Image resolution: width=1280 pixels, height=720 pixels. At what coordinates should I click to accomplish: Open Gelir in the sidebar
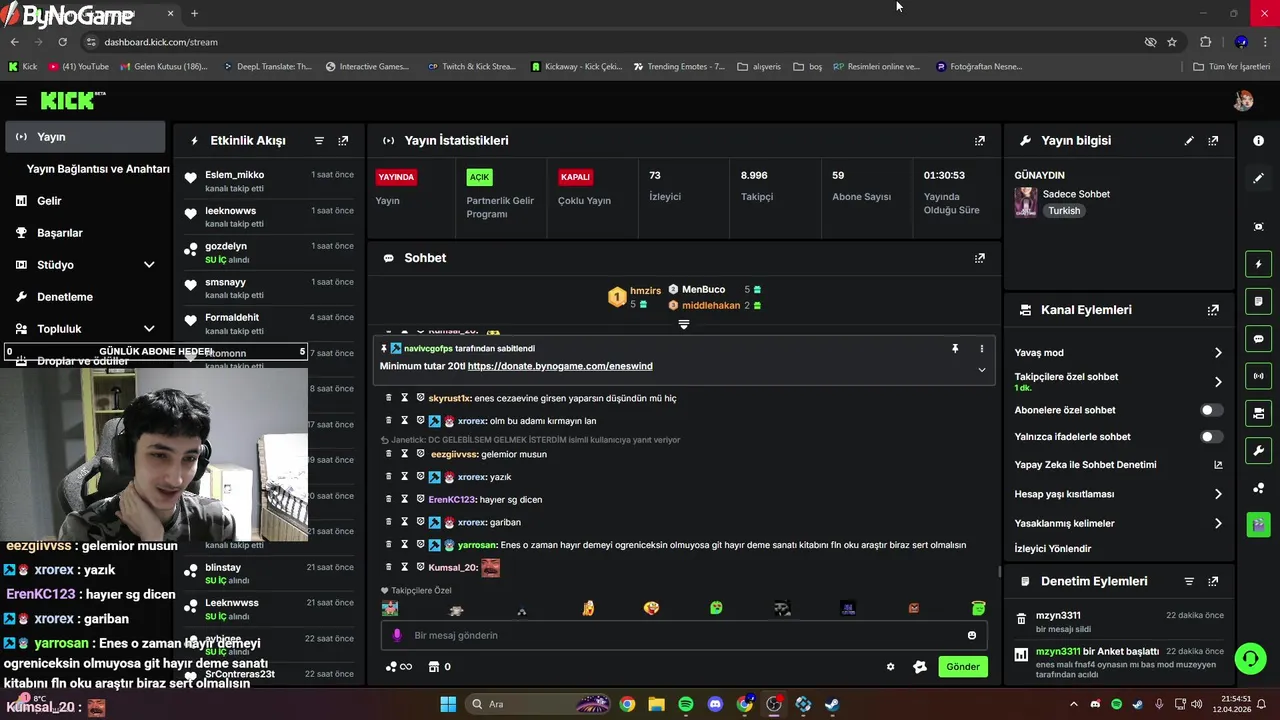coord(85,201)
